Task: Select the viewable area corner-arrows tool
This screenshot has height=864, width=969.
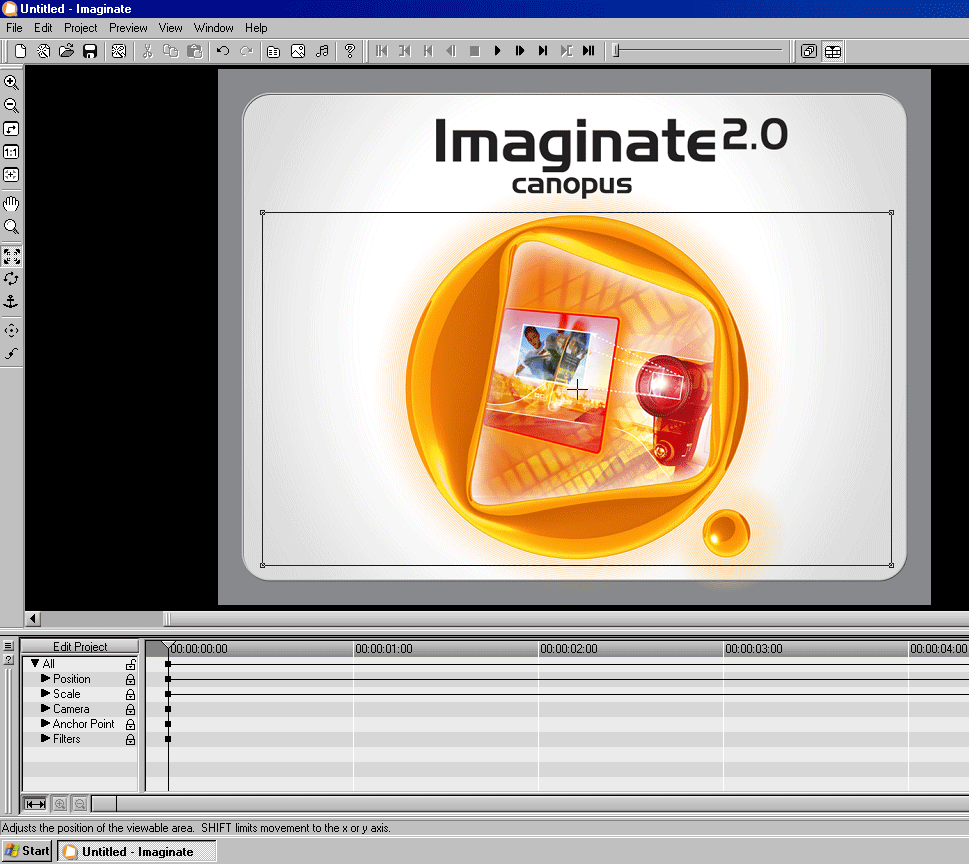Action: pos(11,256)
